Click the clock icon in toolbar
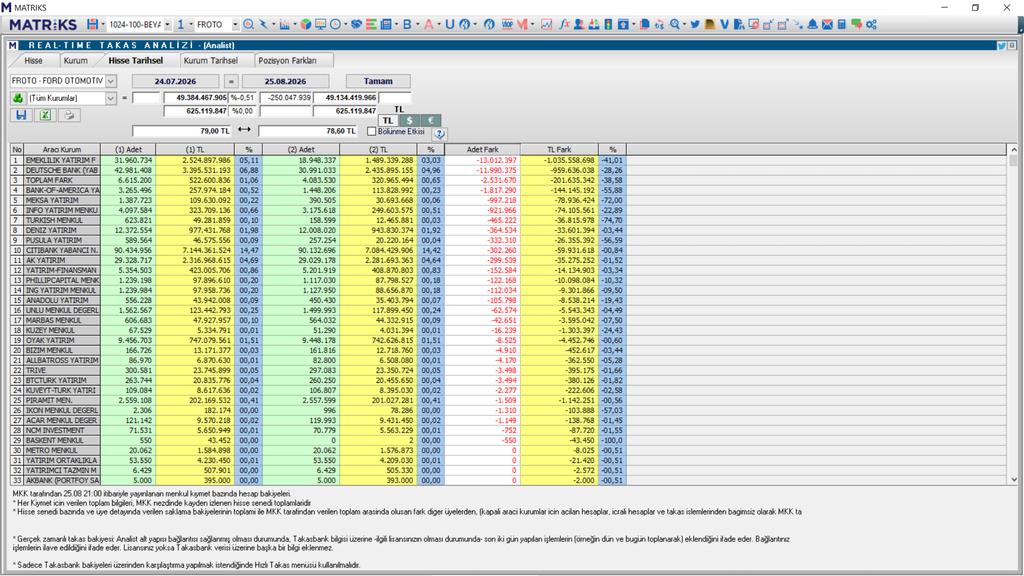This screenshot has height=576, width=1024. click(x=336, y=24)
